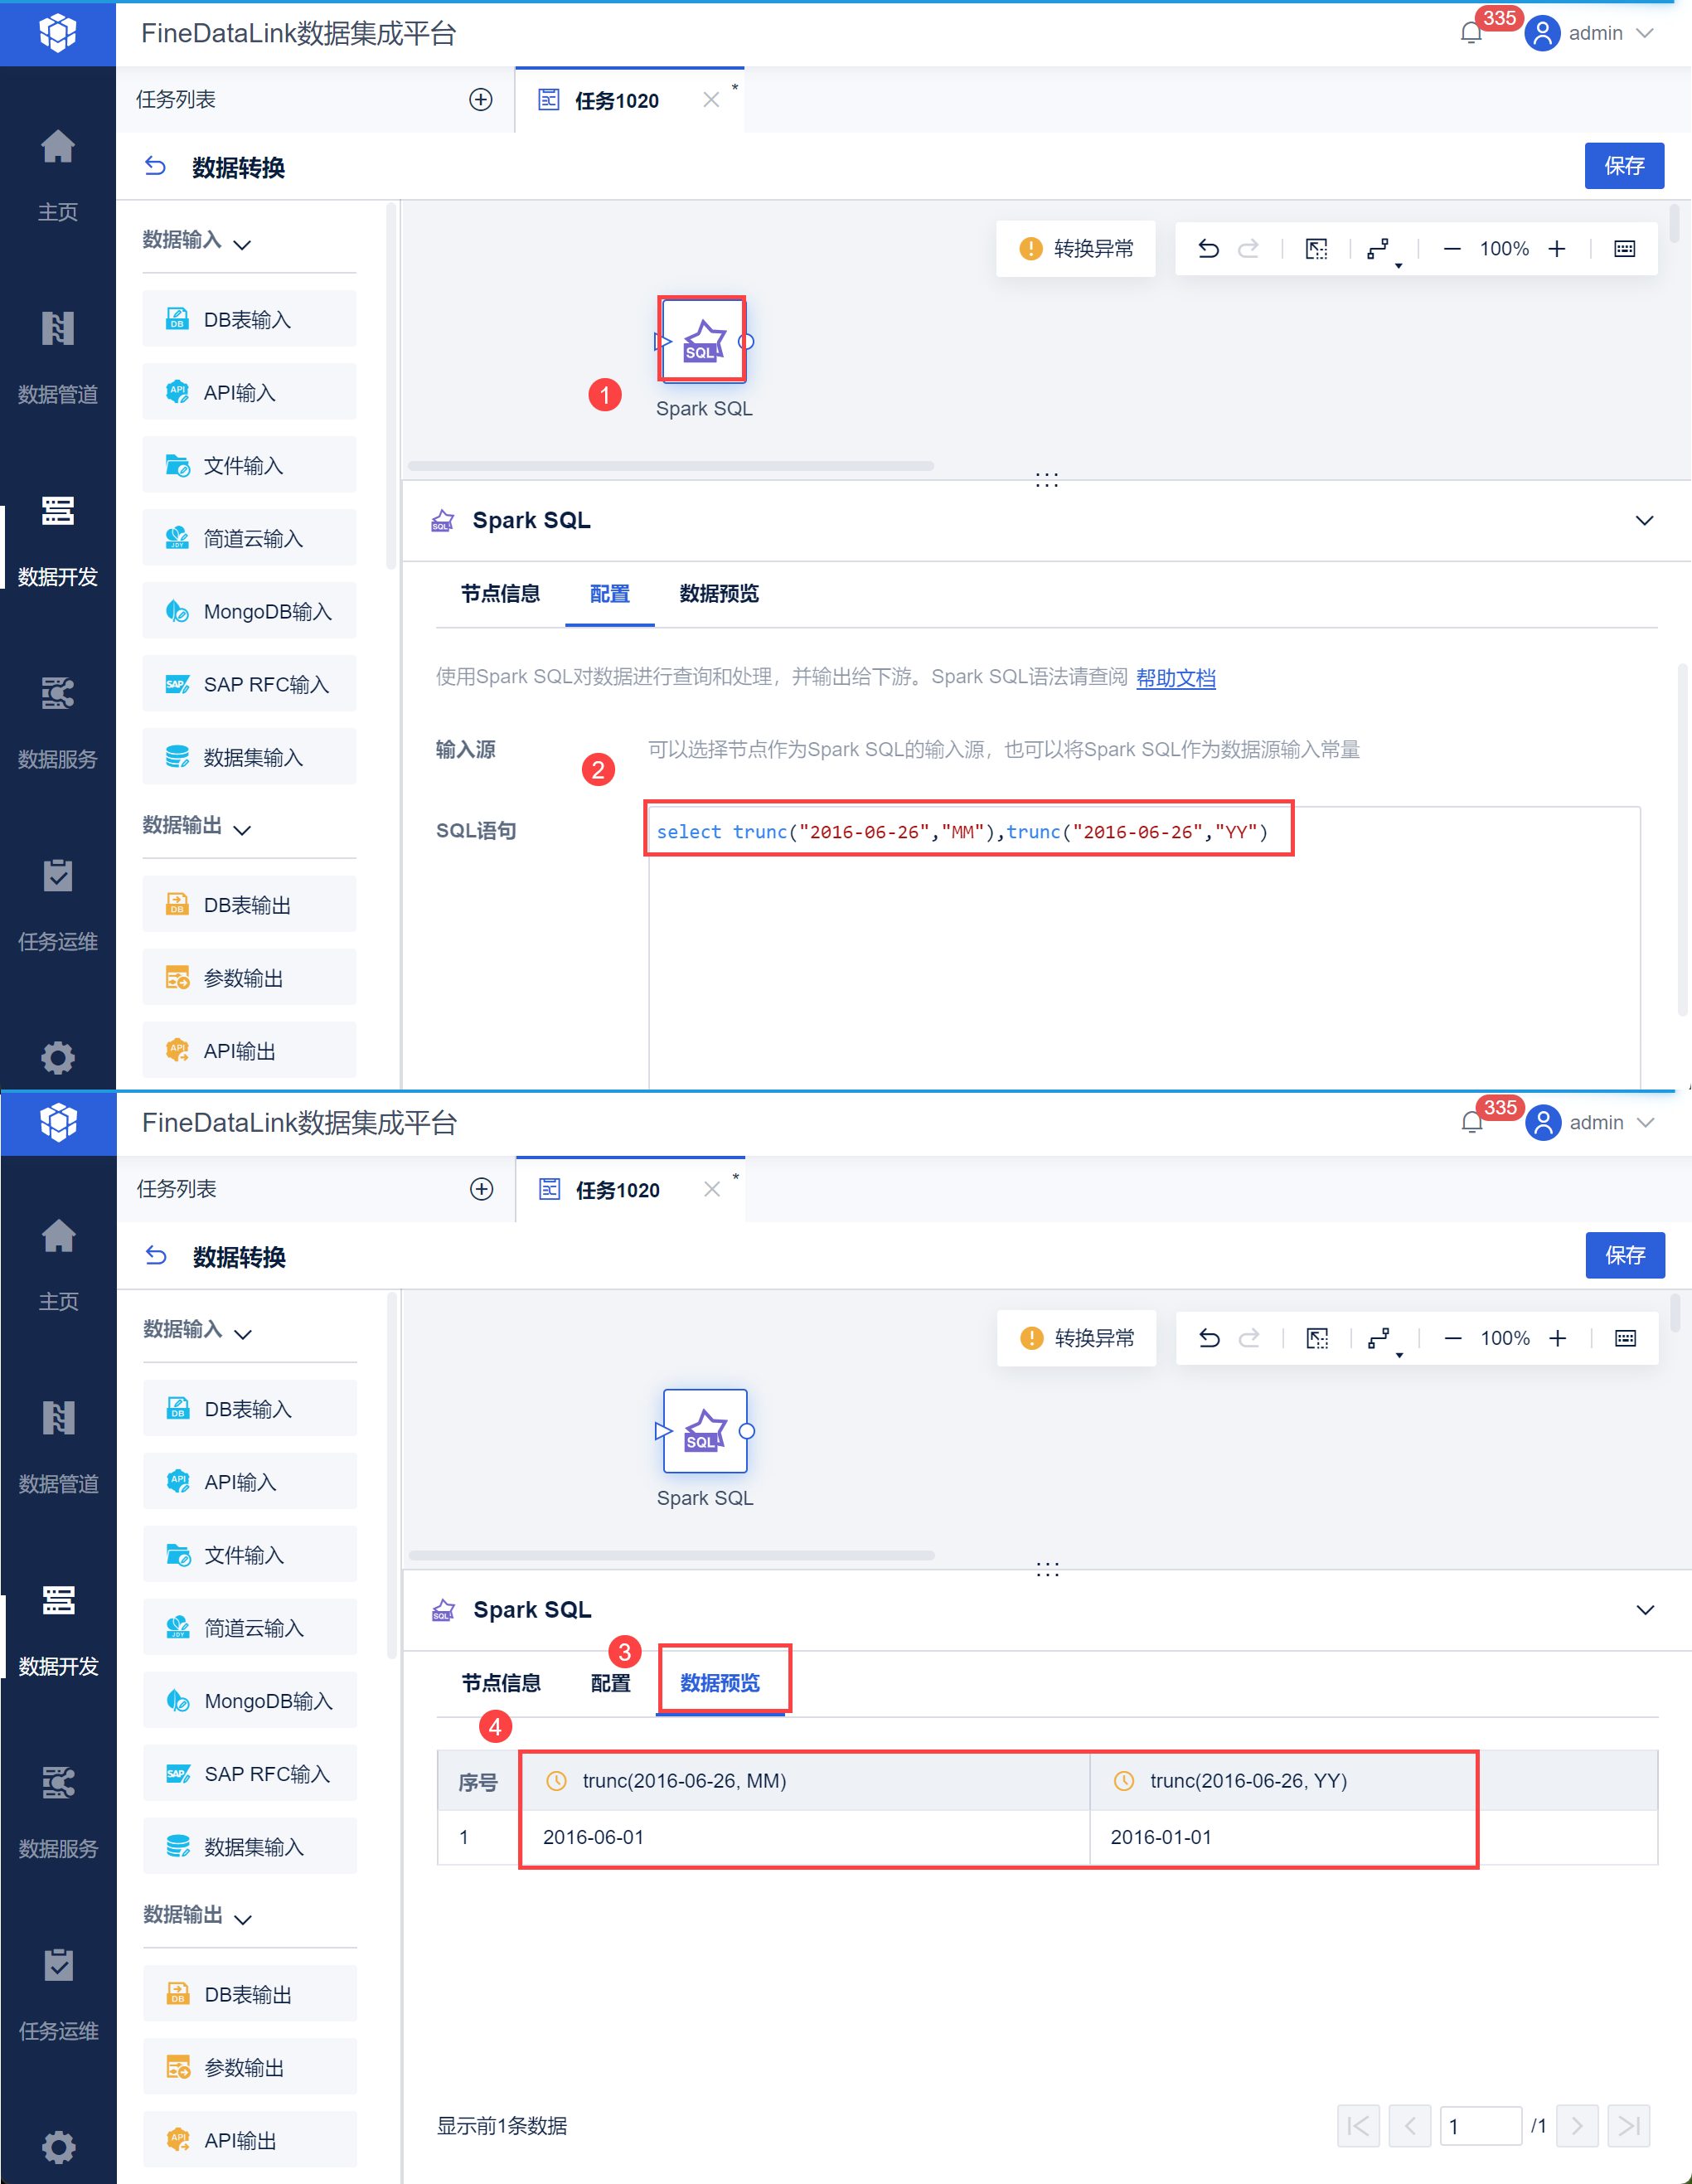Screen dimensions: 1692x2184
Task: Select the Spark SQL node on canvas
Action: tap(702, 340)
